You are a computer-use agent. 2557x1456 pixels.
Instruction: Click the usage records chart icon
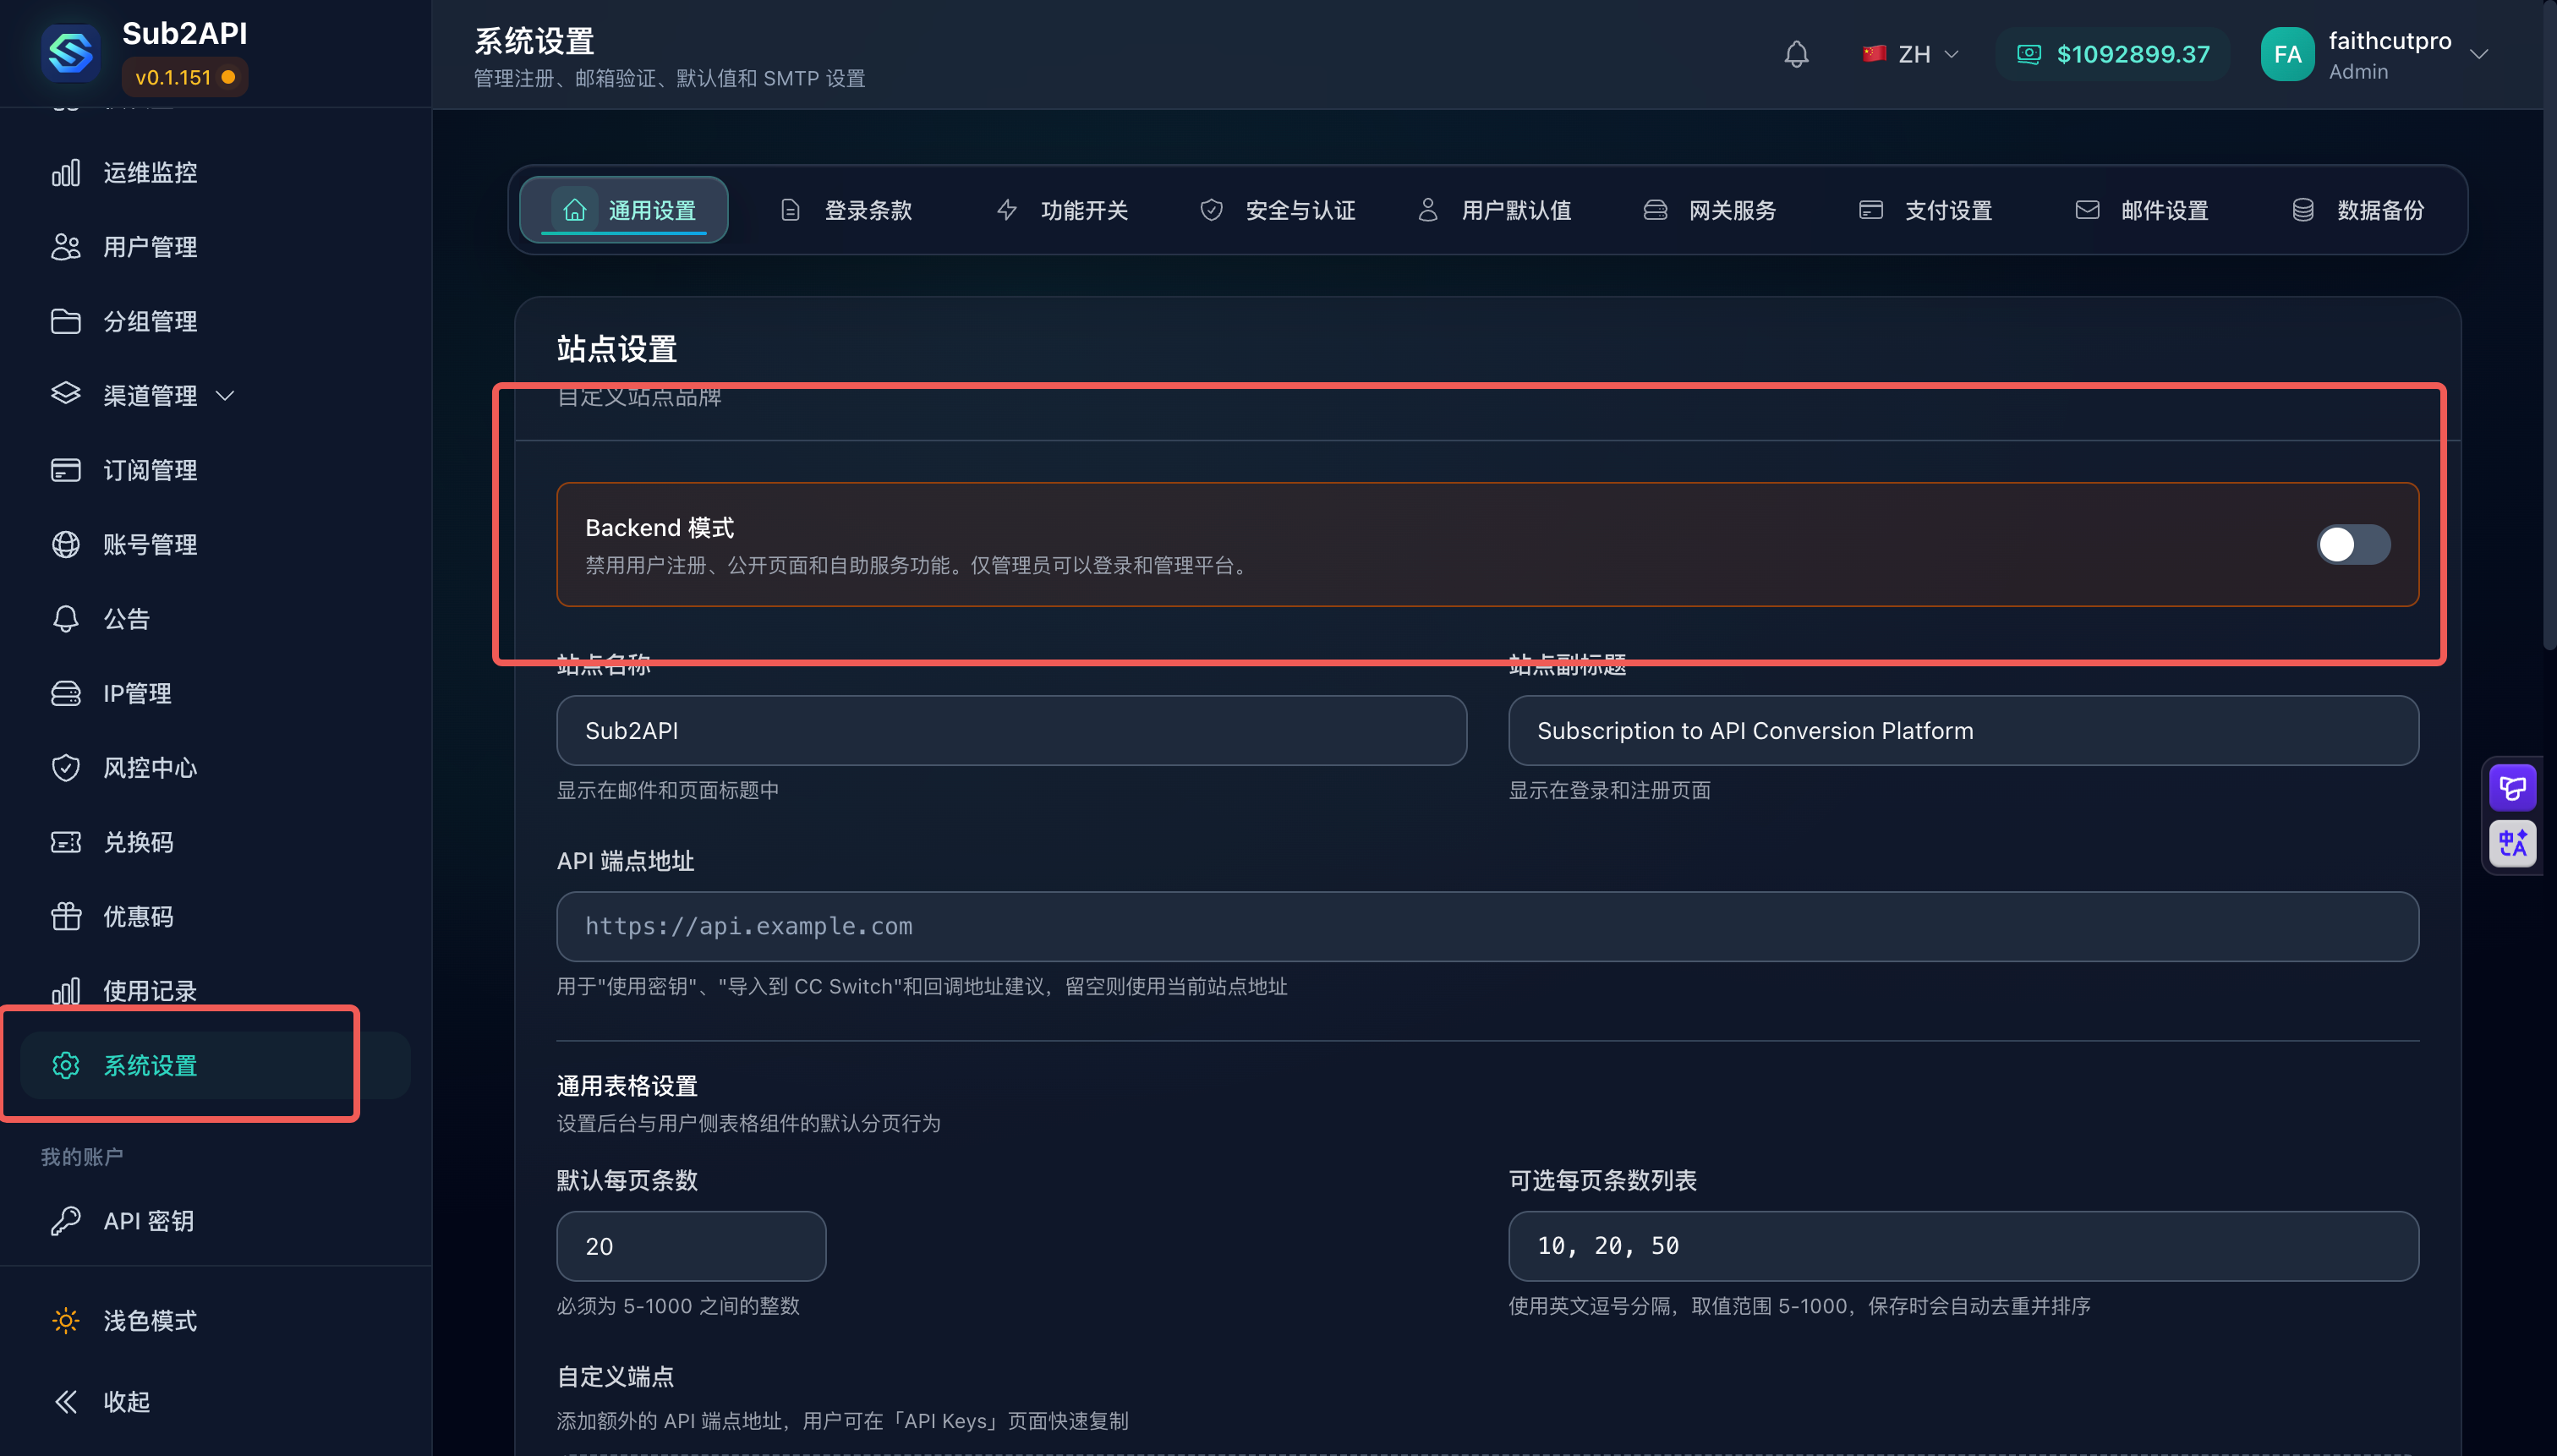coord(66,991)
